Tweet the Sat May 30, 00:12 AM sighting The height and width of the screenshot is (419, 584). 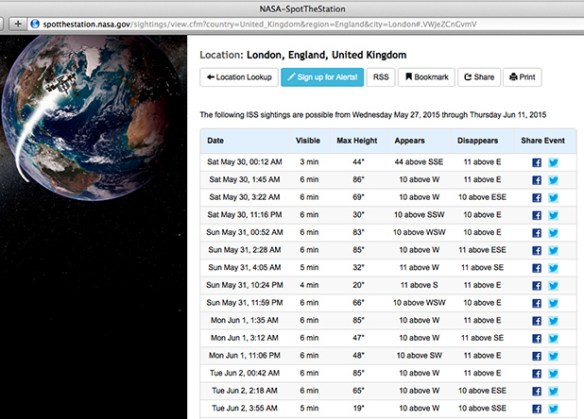coord(553,162)
